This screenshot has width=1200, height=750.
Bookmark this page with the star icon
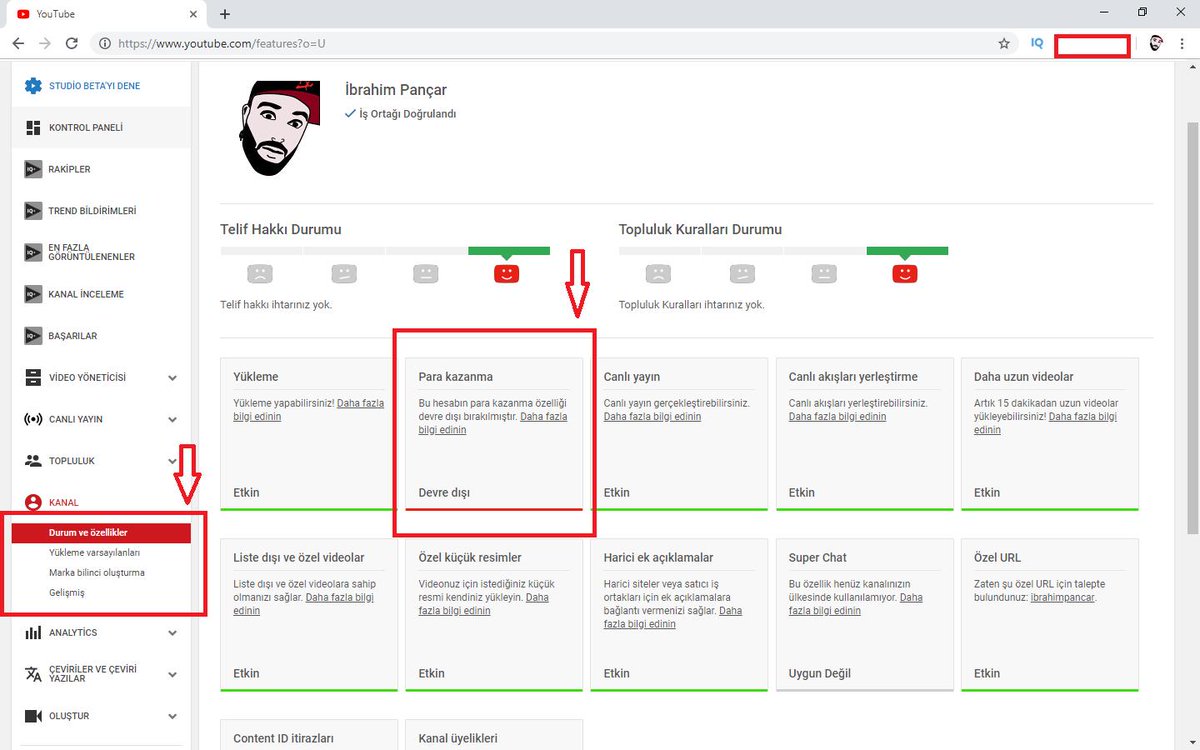click(1004, 44)
